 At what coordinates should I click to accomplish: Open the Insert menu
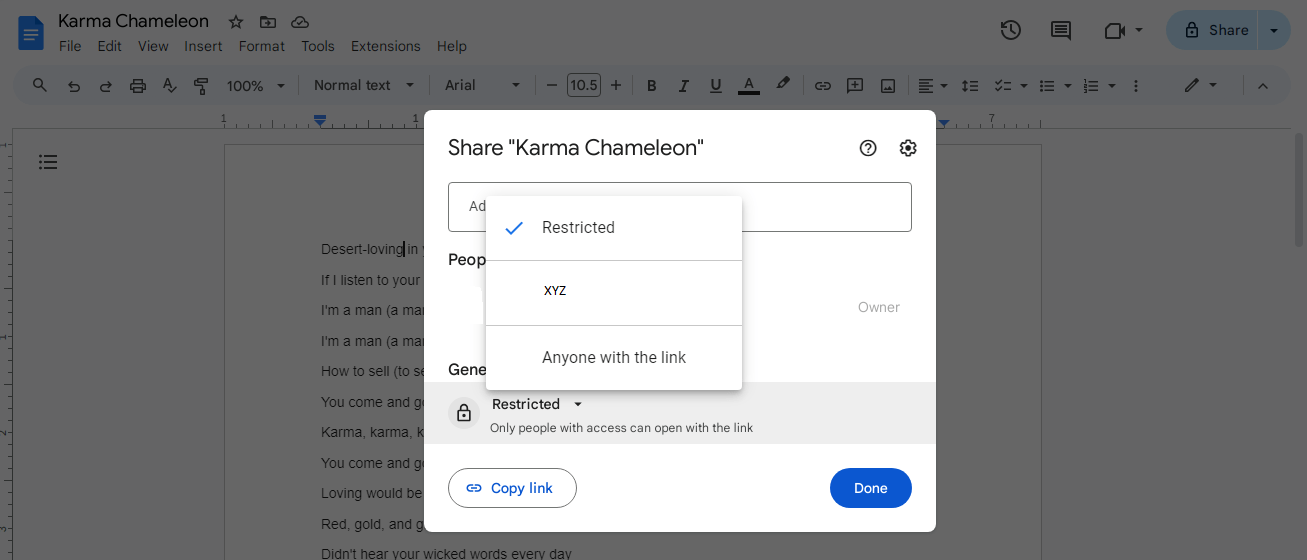click(204, 46)
